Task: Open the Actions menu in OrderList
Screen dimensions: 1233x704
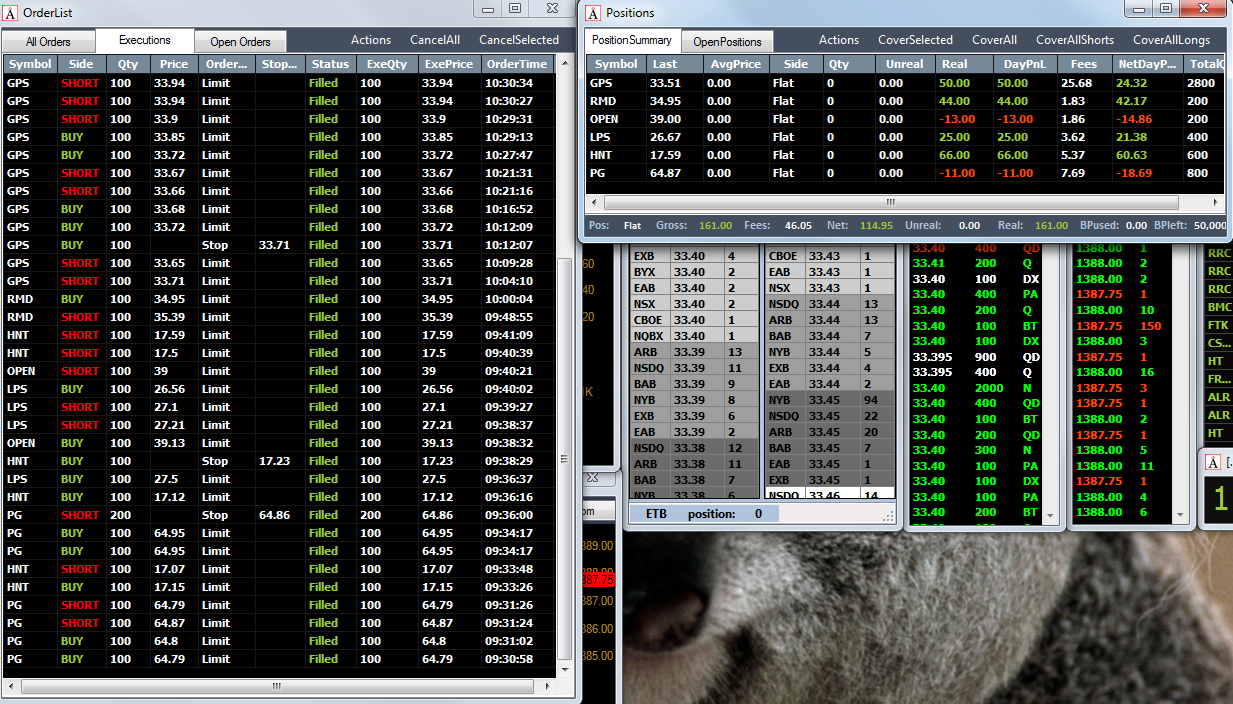Action: 371,40
